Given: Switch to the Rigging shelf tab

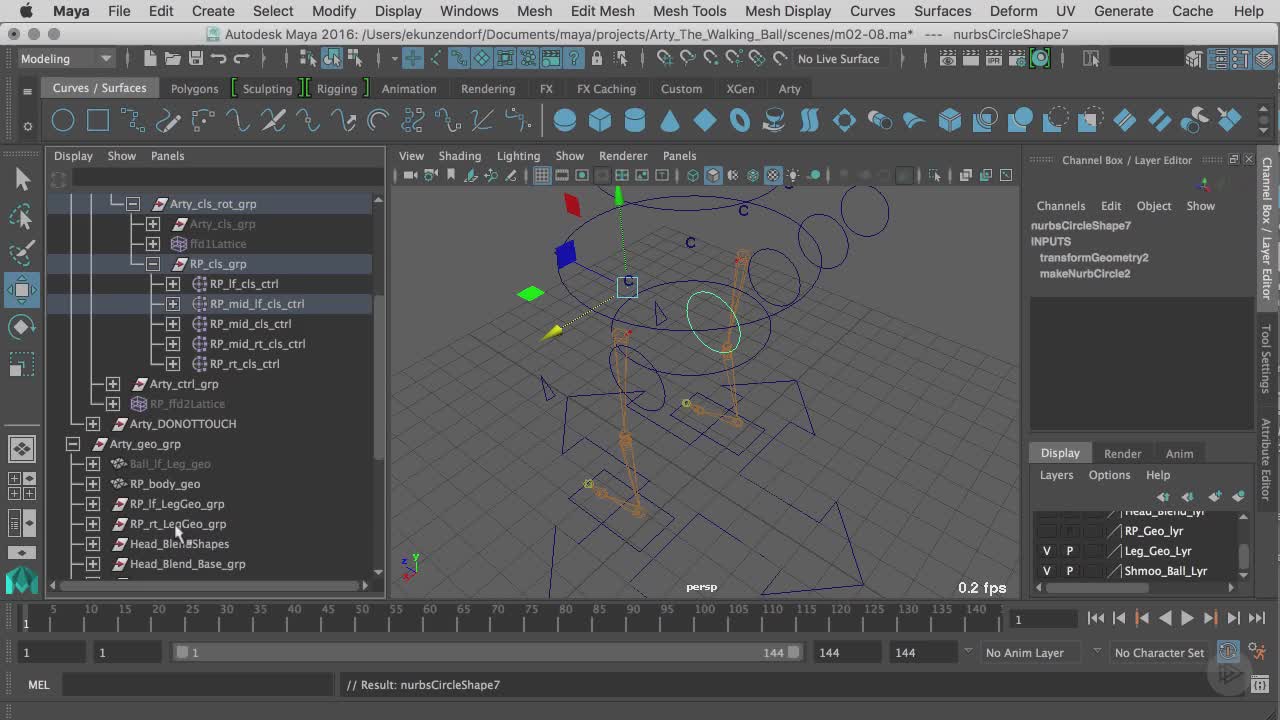Looking at the screenshot, I should tap(337, 88).
